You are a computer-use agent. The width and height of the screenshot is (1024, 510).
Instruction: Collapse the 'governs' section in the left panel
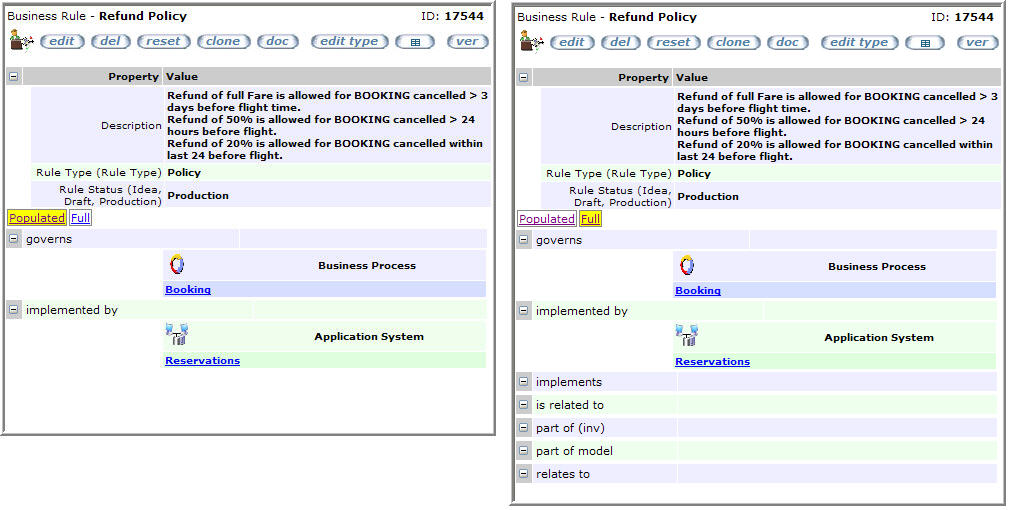pyautogui.click(x=14, y=239)
